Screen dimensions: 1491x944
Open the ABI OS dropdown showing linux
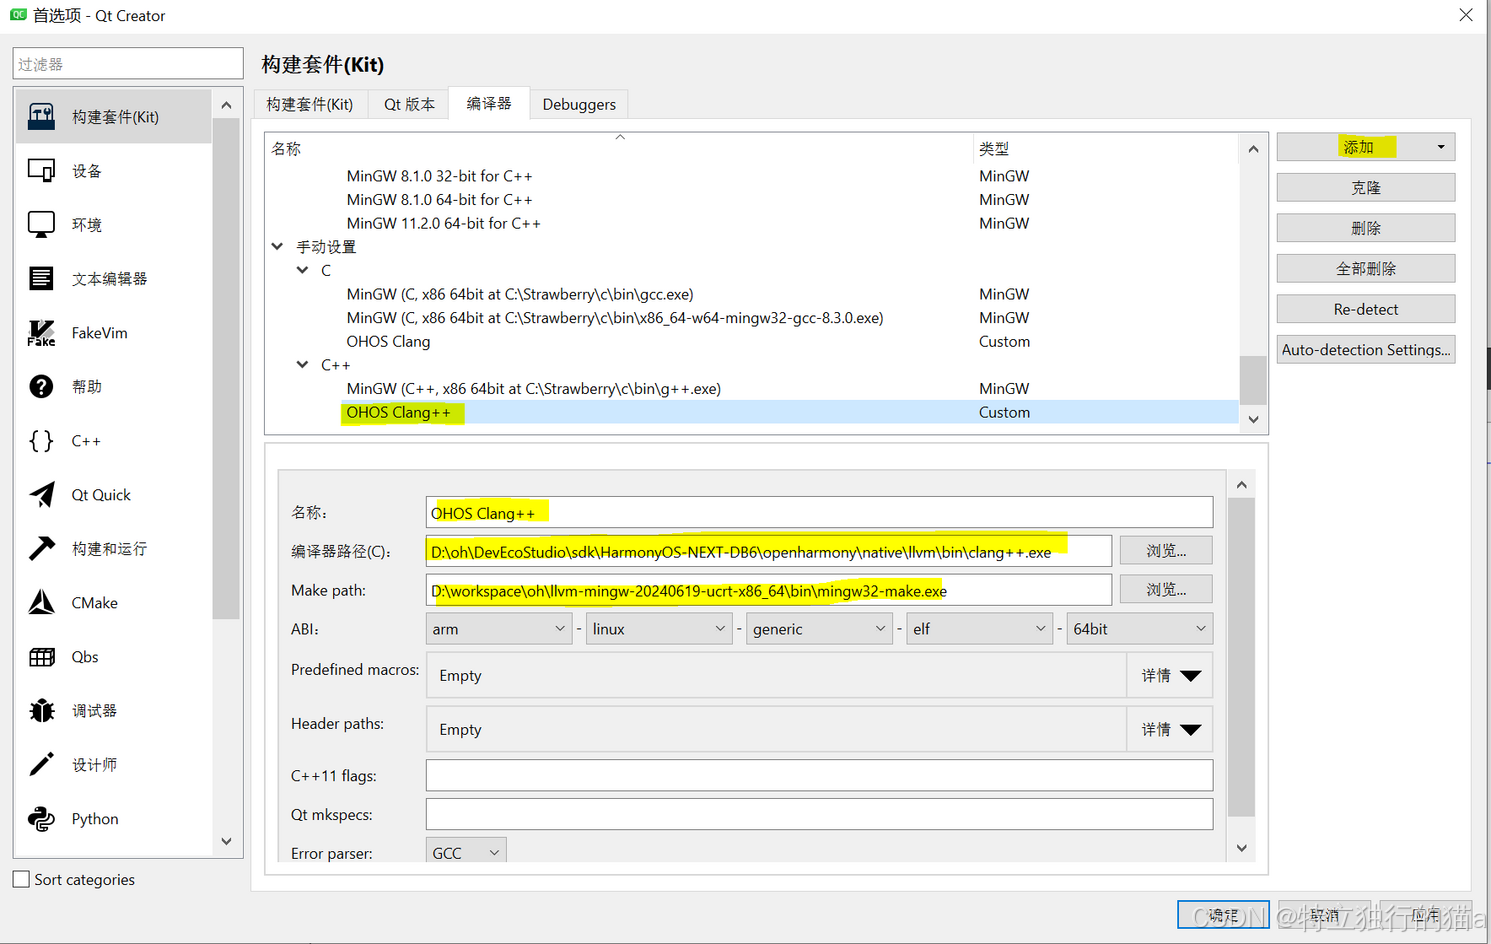coord(659,629)
